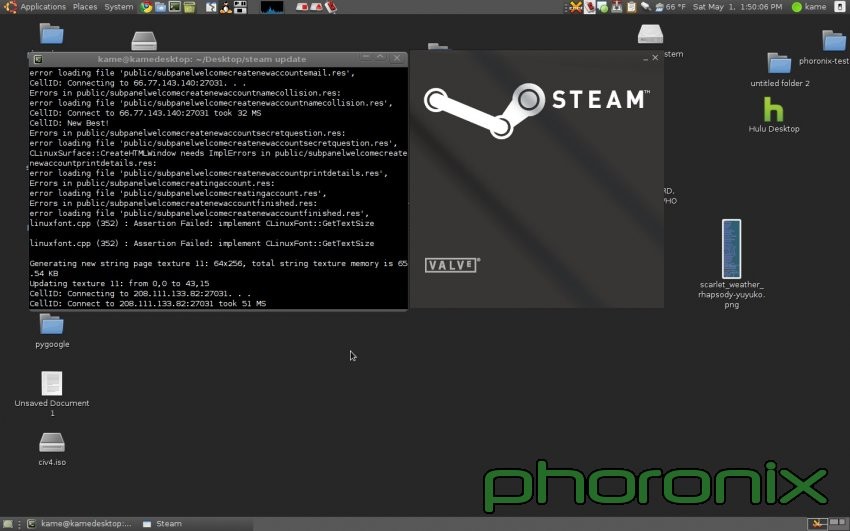Click the orange X tray icon
This screenshot has width=850, height=531.
tap(576, 7)
